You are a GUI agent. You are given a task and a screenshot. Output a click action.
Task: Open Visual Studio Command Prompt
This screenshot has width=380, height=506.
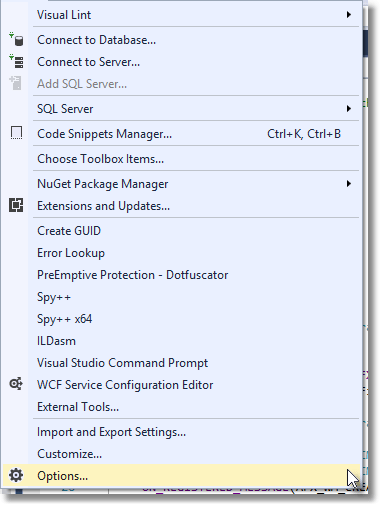click(x=181, y=363)
